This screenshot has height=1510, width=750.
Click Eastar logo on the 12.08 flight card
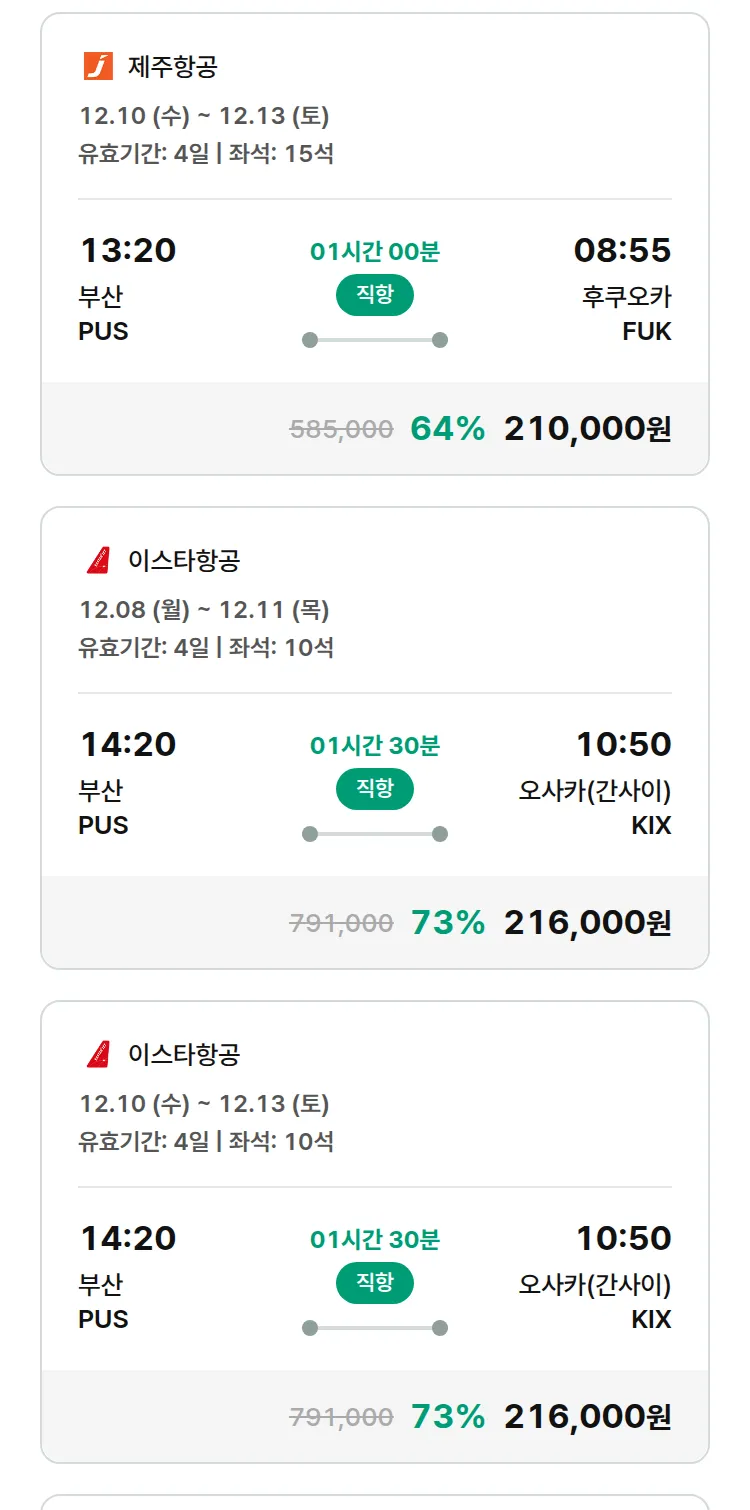pos(98,560)
